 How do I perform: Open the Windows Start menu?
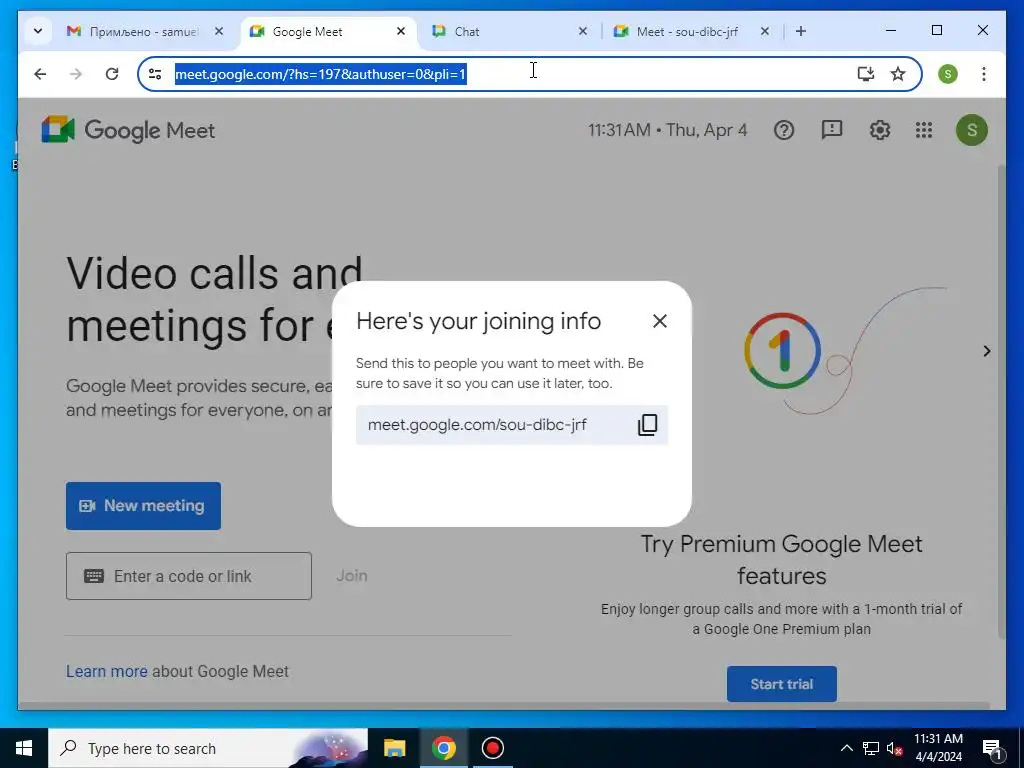pos(24,748)
